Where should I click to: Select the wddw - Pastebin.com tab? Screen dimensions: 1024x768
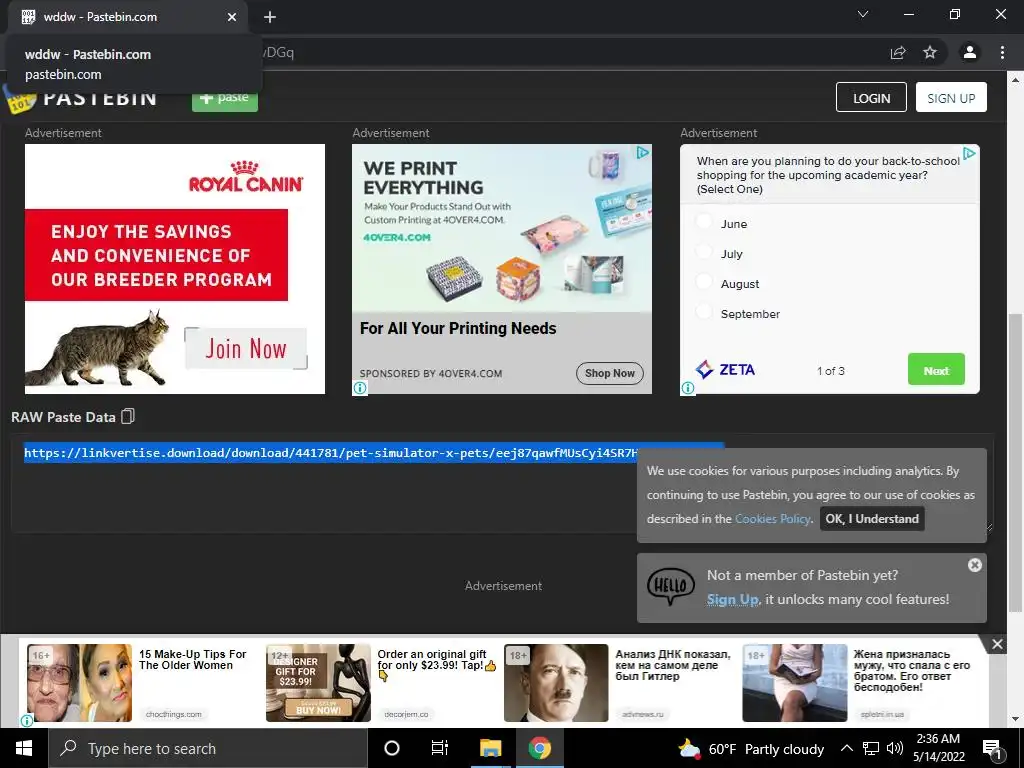pos(127,17)
